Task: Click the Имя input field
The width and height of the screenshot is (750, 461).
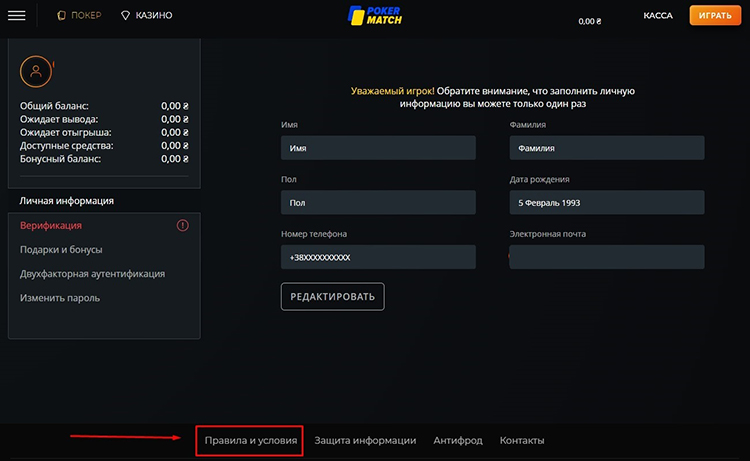Action: coord(378,148)
